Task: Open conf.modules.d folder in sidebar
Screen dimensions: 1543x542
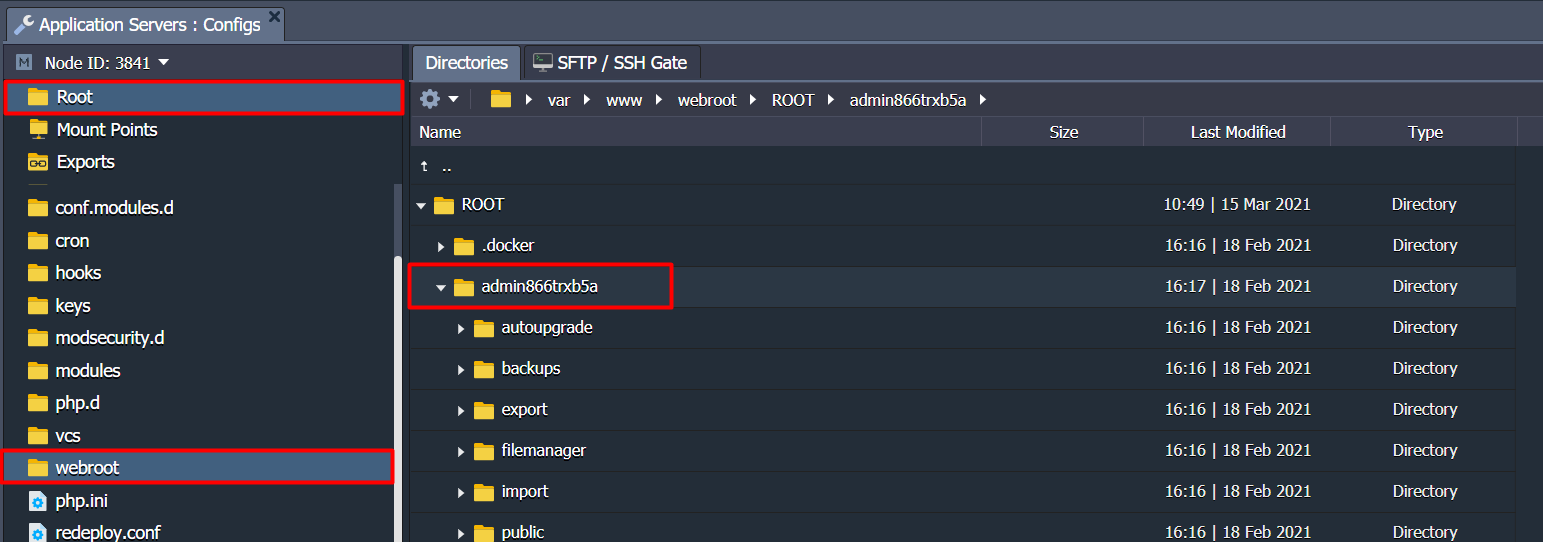Action: [114, 208]
